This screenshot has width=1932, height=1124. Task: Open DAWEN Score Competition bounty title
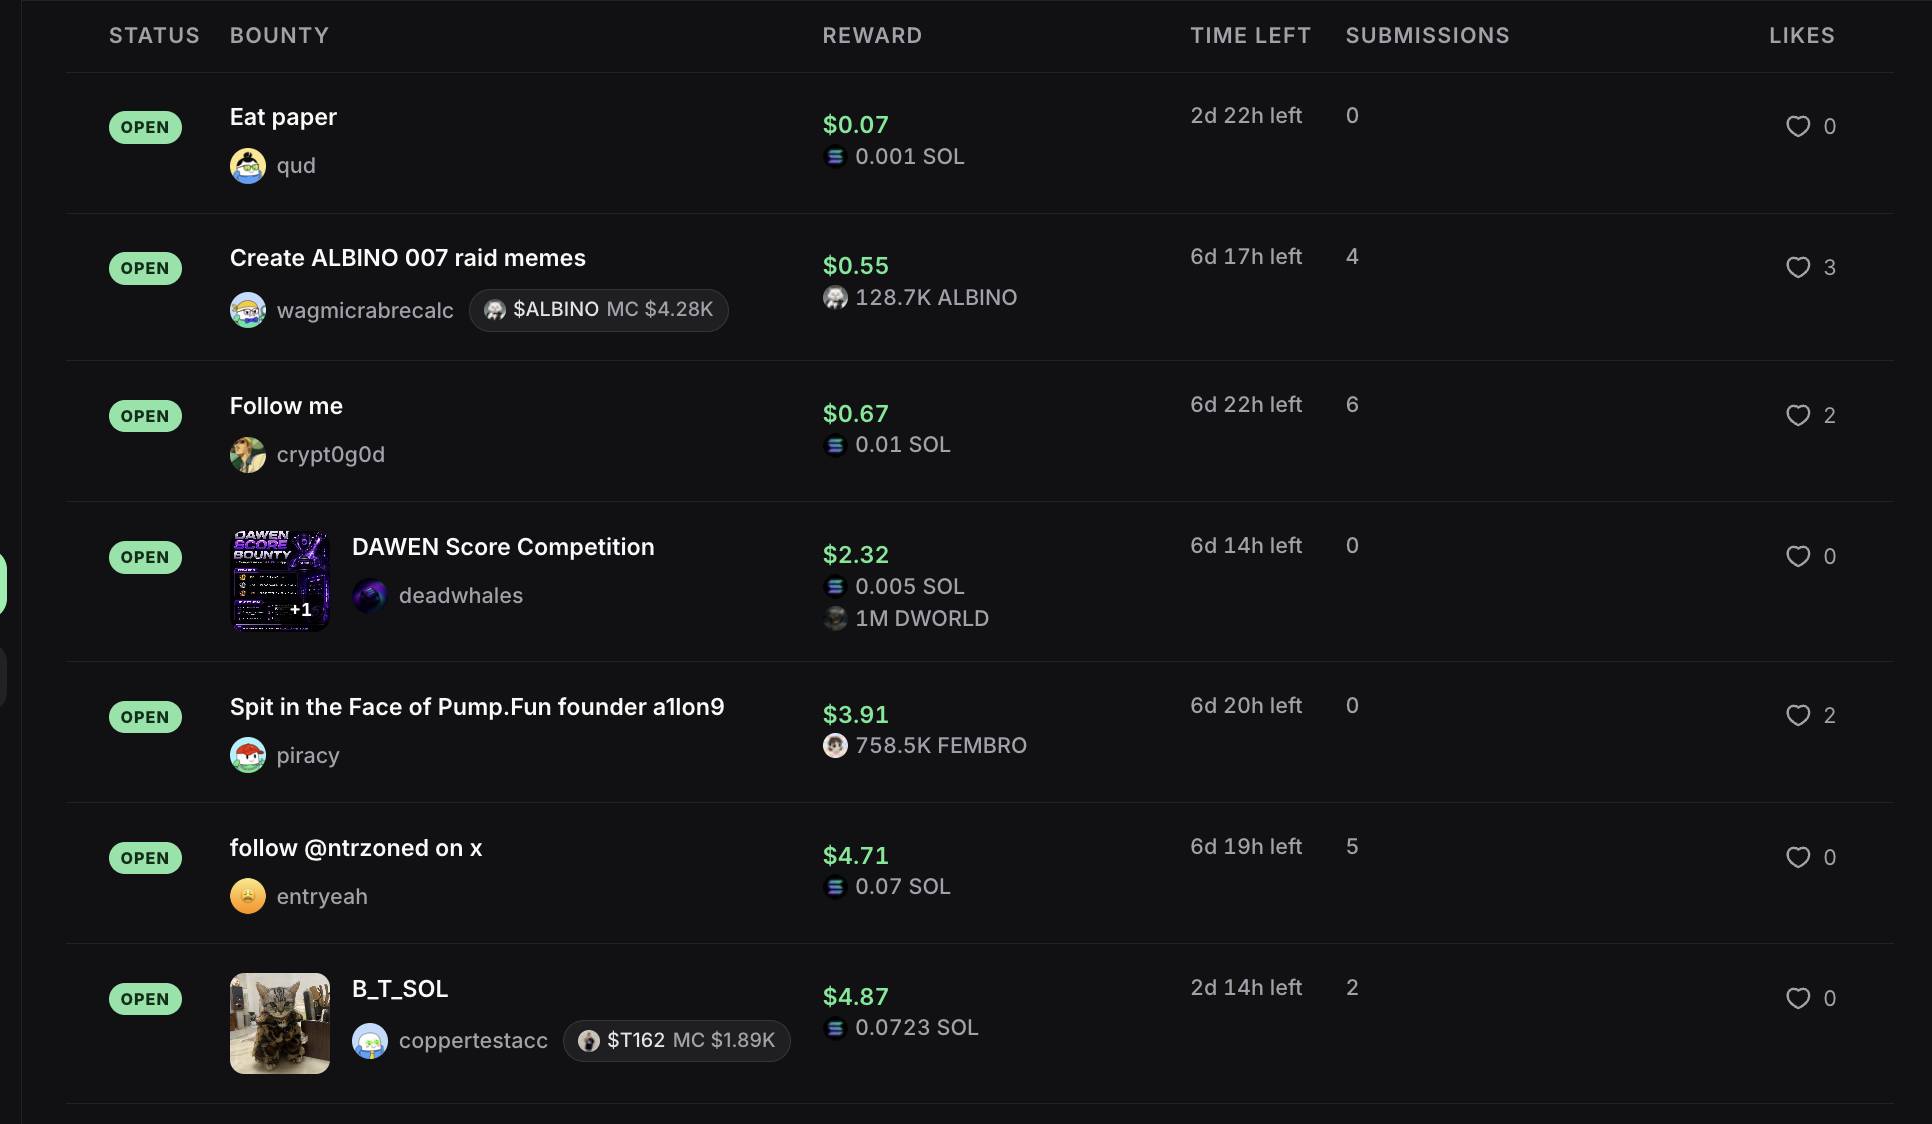(x=503, y=547)
